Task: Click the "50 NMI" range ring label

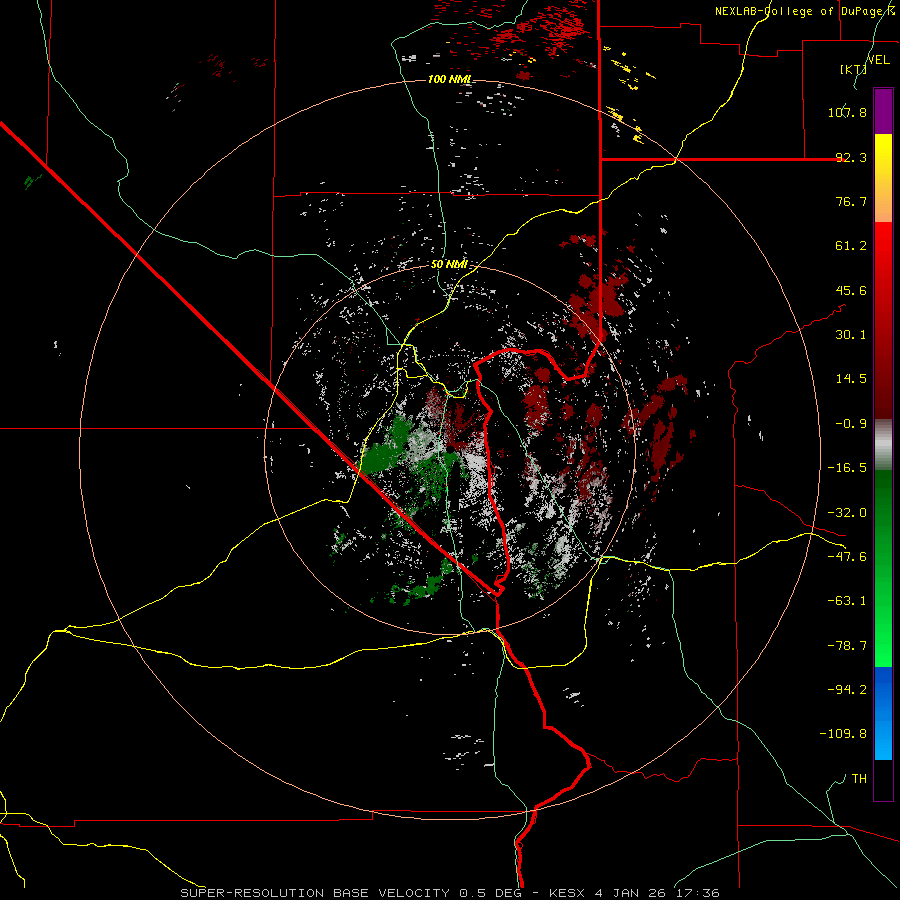Action: pos(449,265)
